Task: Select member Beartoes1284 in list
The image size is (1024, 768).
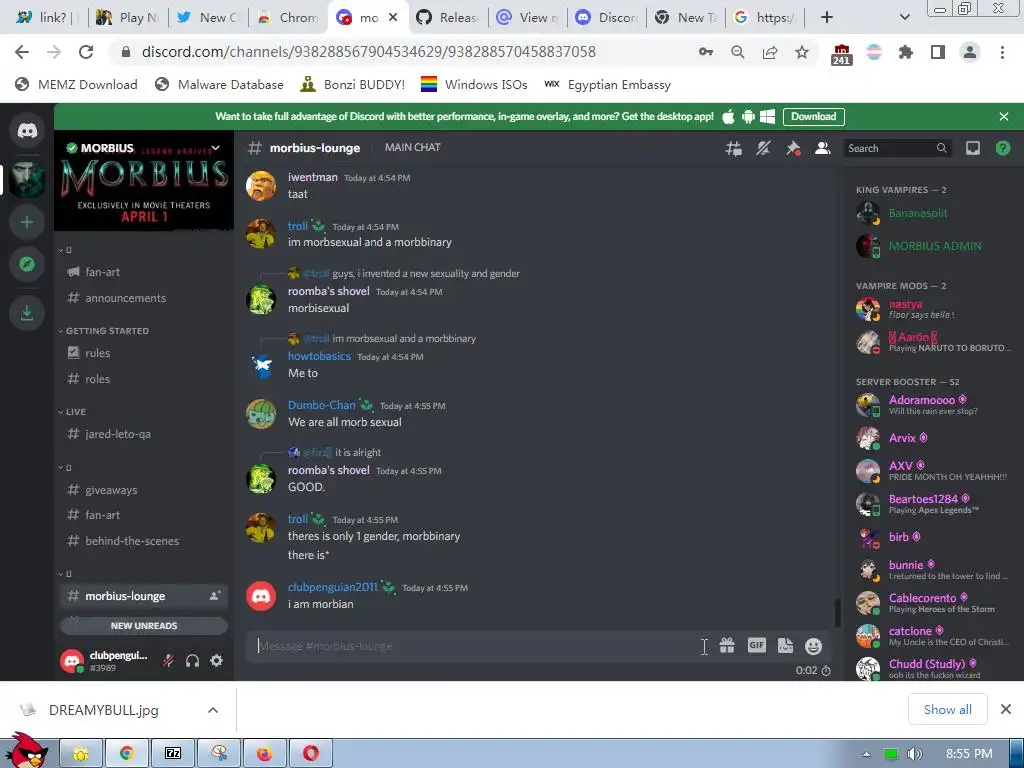Action: (x=934, y=504)
